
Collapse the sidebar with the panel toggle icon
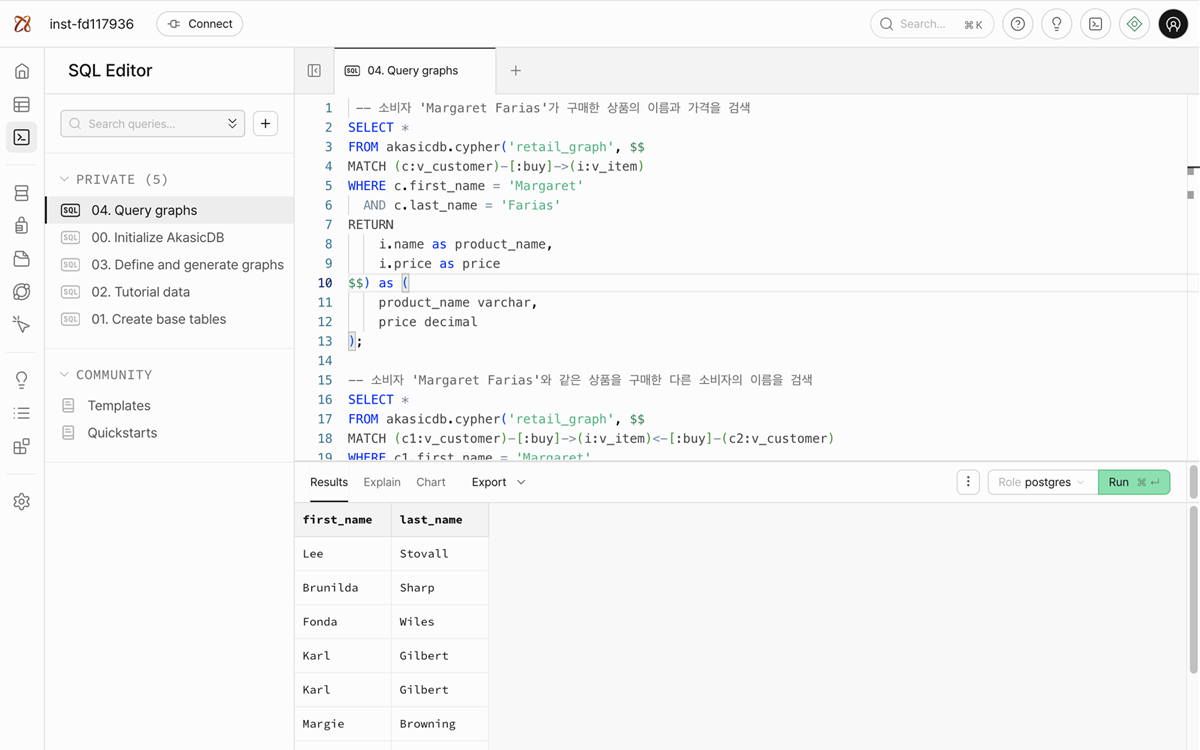[314, 71]
